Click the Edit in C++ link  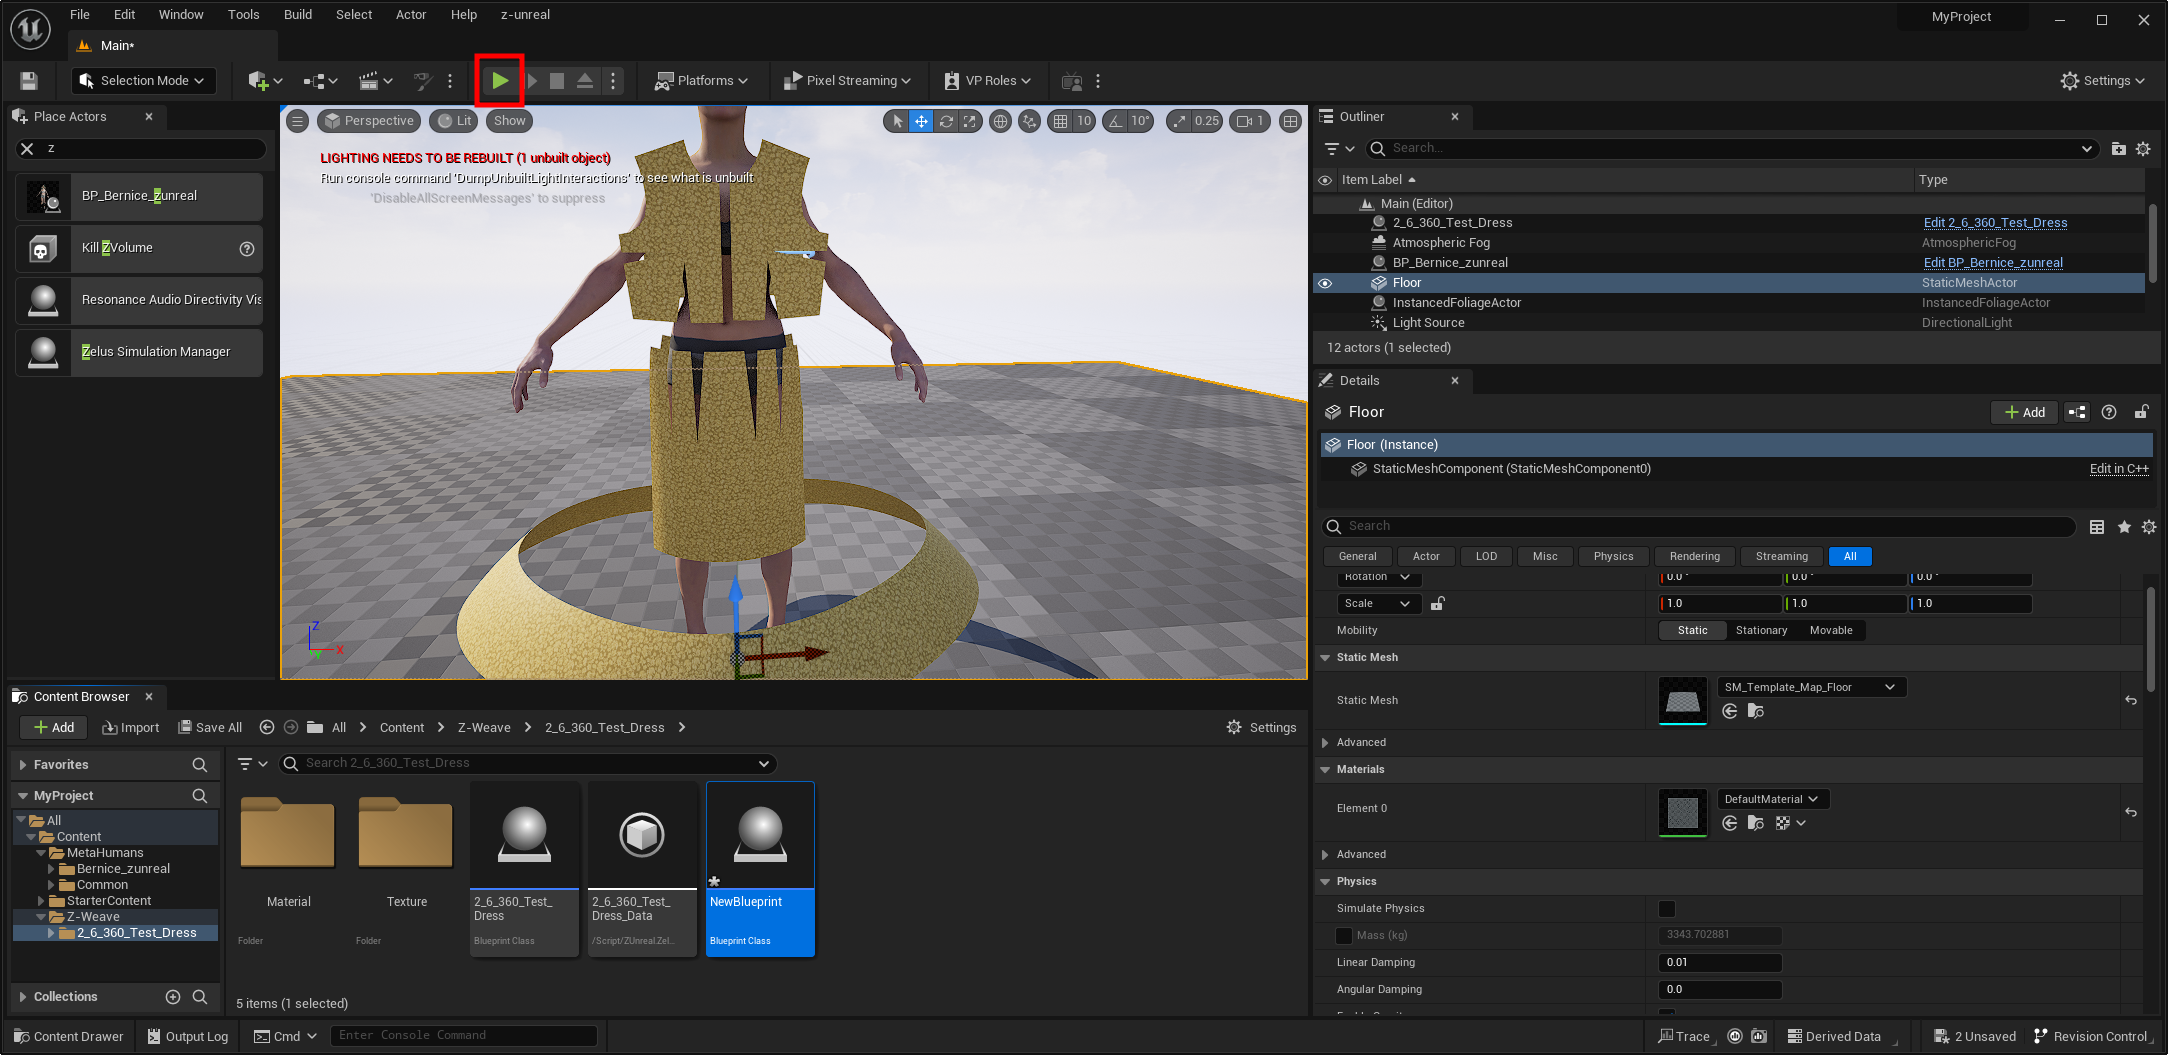coord(2119,469)
